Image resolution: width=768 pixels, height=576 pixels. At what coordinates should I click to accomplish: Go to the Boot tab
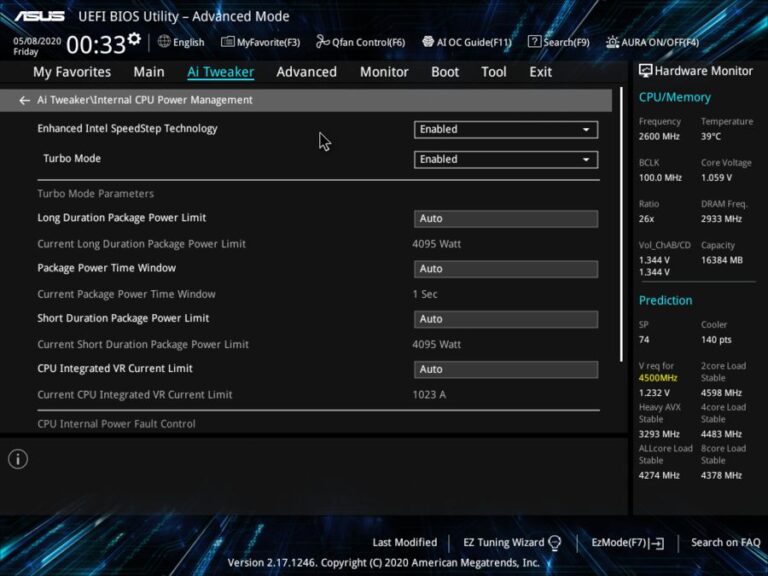tap(445, 72)
